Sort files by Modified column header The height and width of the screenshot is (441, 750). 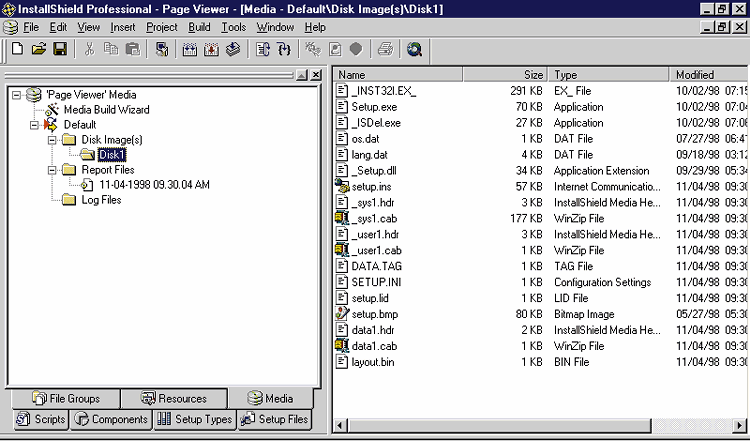[709, 75]
